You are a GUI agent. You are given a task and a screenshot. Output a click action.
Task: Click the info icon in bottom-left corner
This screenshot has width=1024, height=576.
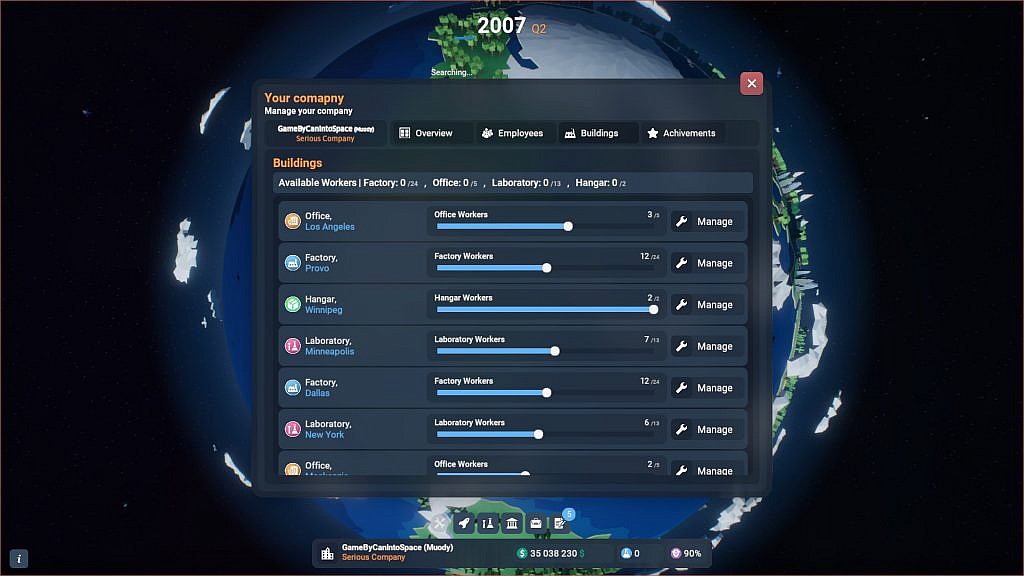pos(19,558)
